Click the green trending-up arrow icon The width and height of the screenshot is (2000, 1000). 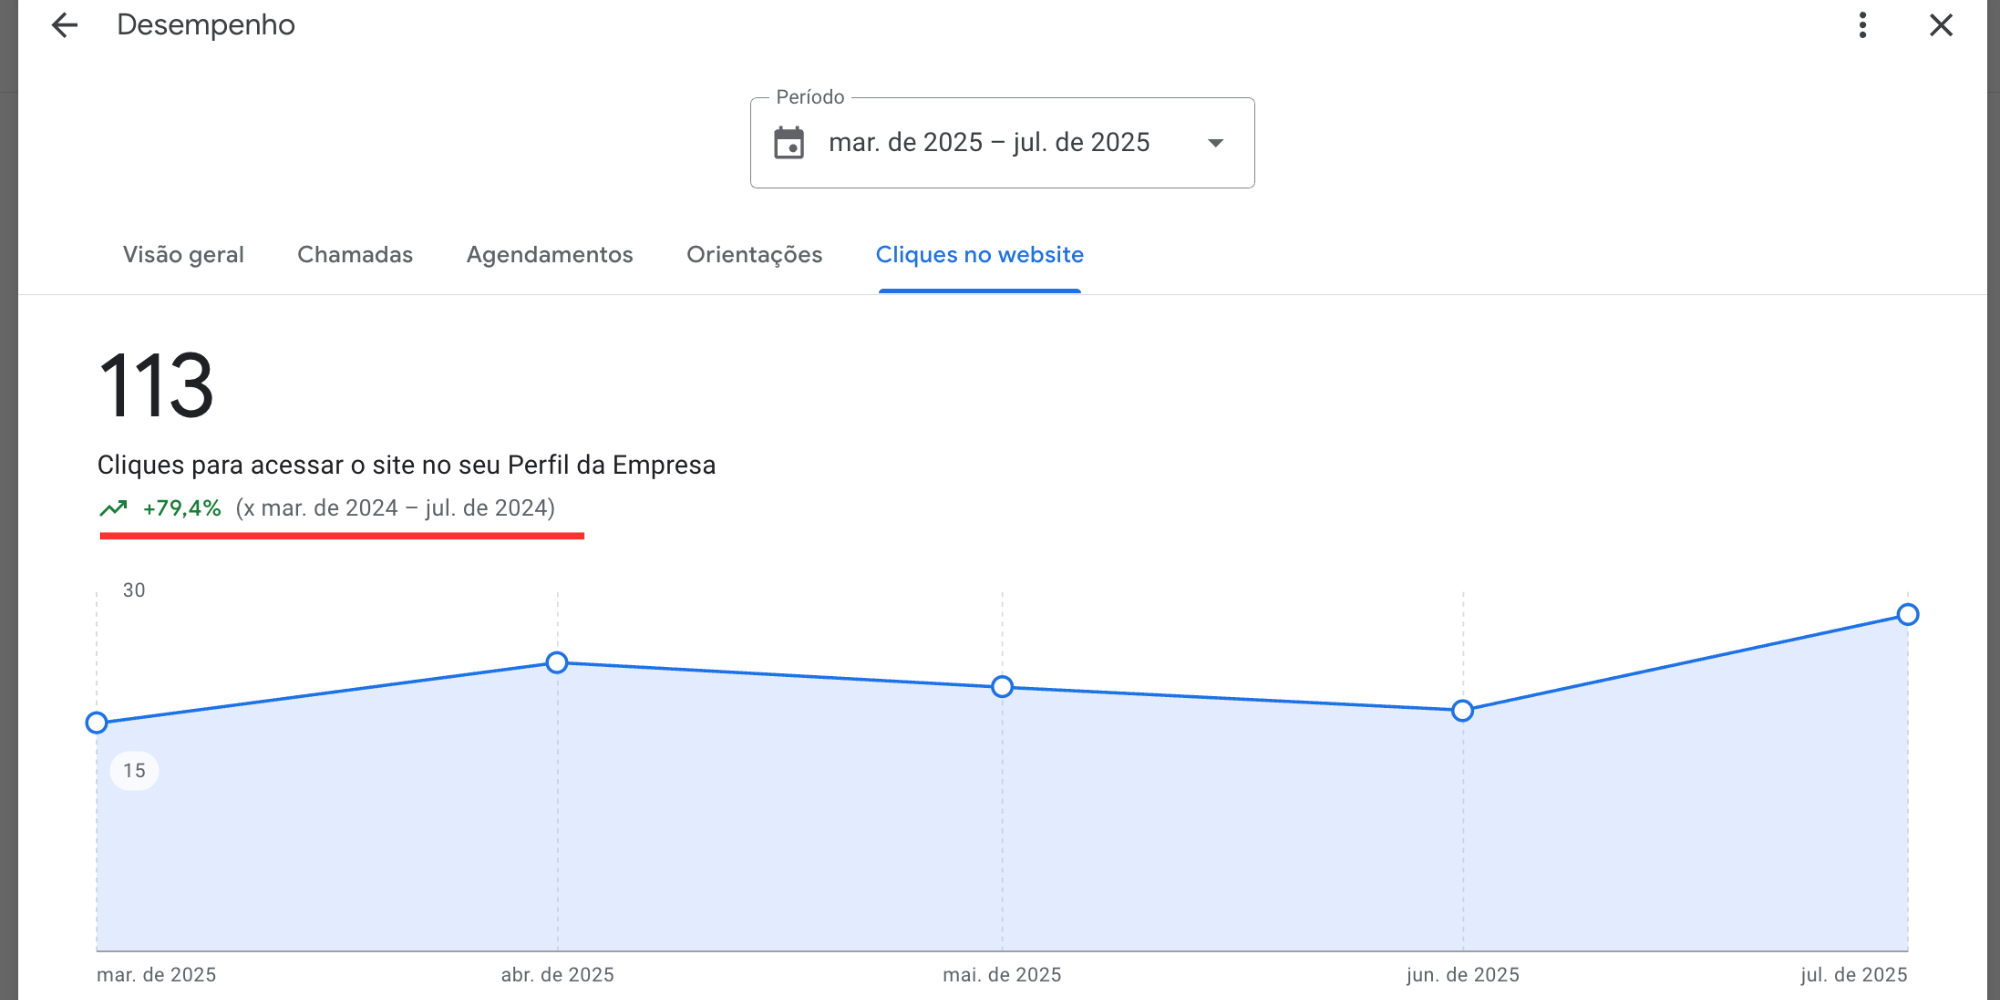(x=114, y=508)
